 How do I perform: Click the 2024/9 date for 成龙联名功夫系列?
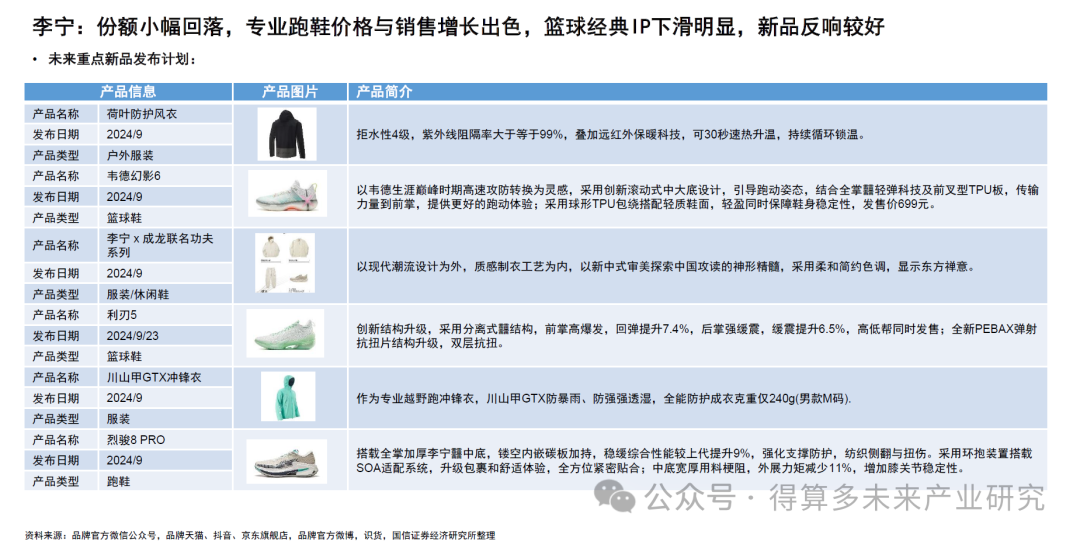coord(125,274)
